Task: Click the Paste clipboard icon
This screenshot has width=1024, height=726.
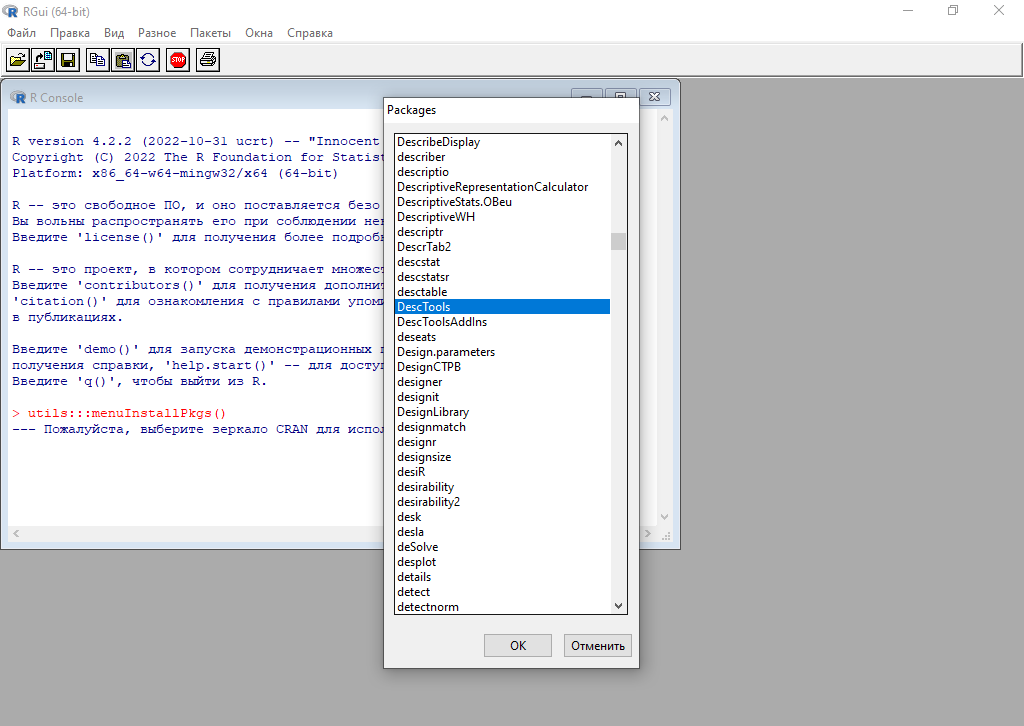Action: [123, 60]
